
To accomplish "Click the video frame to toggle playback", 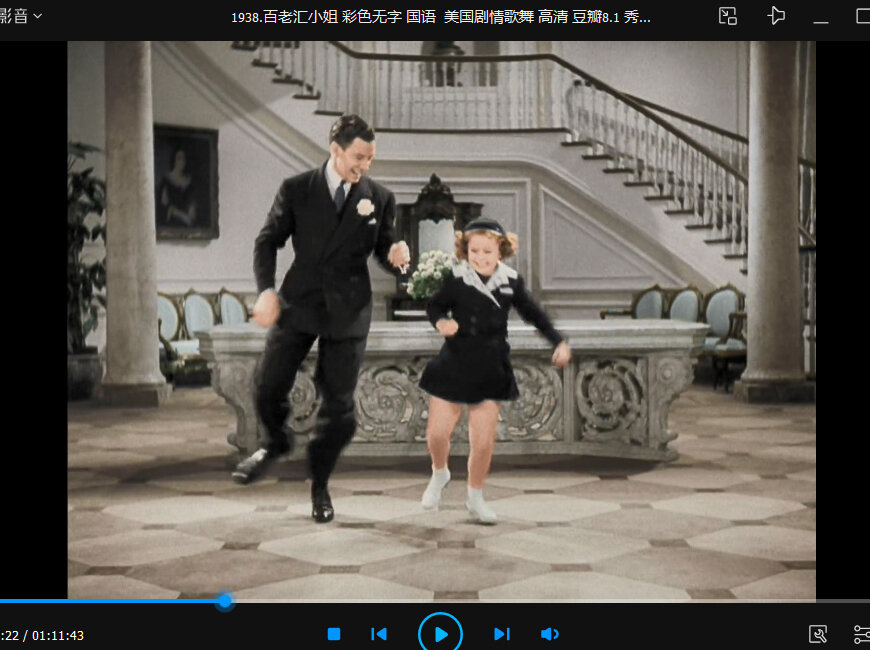I will [441, 320].
